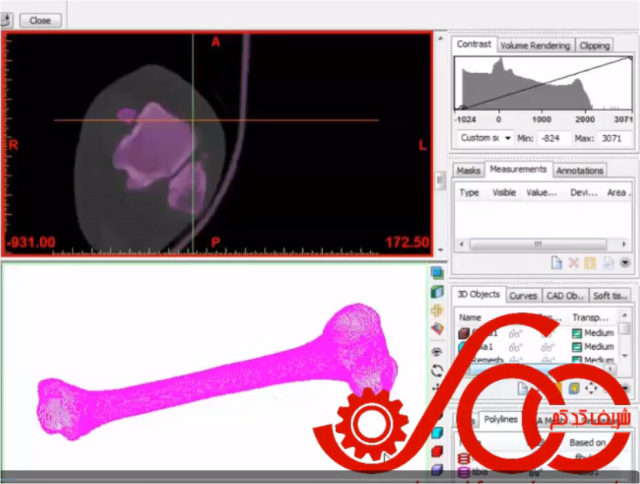The height and width of the screenshot is (484, 640).
Task: Select the Measurements tab
Action: click(518, 169)
